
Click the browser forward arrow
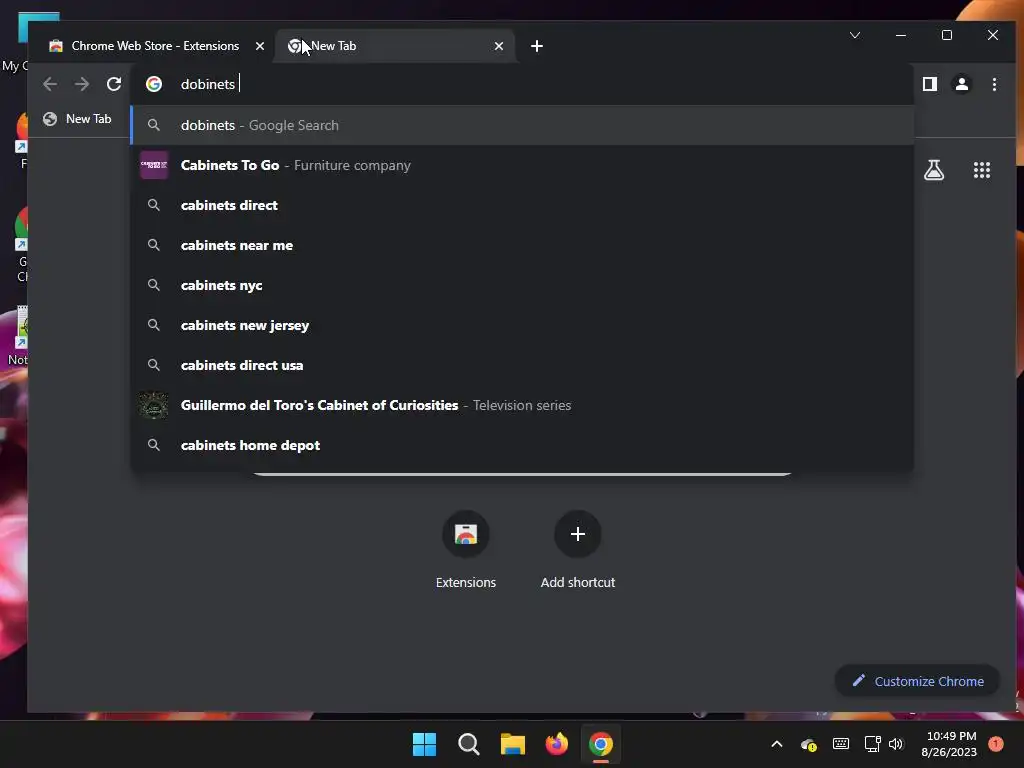click(82, 84)
